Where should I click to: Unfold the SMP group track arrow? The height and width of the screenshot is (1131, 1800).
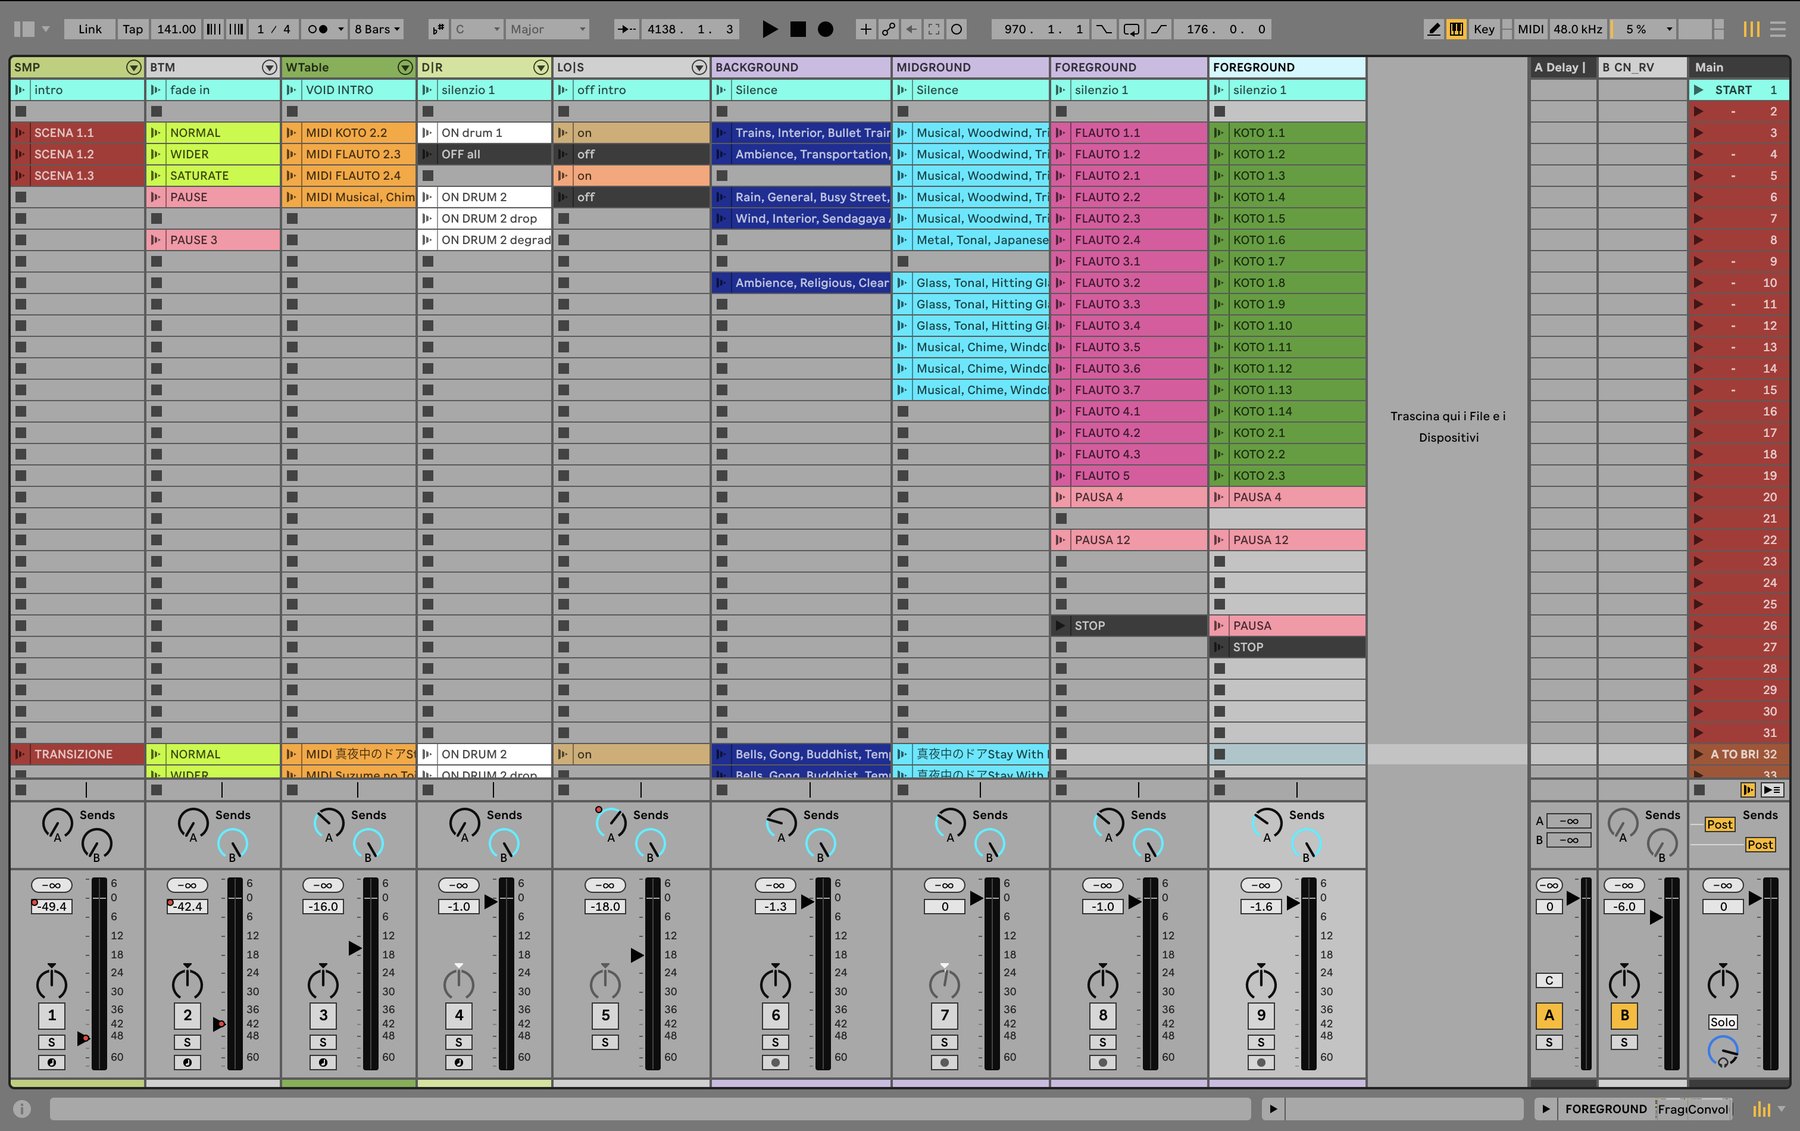(133, 67)
